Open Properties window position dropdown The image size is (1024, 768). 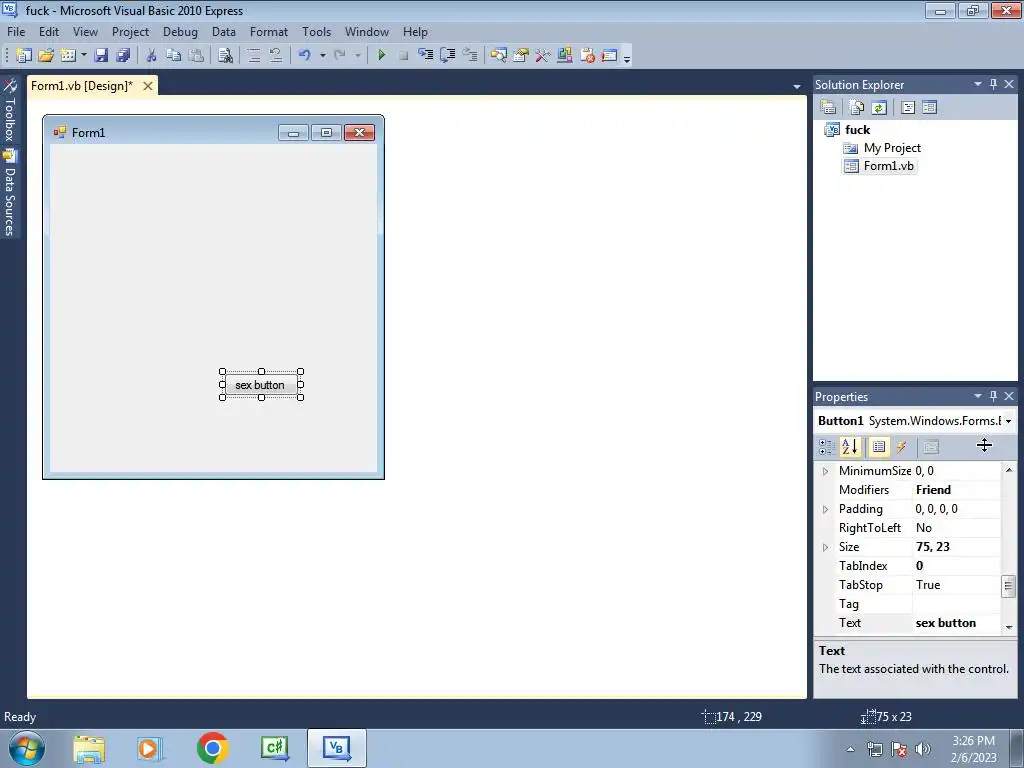(978, 396)
